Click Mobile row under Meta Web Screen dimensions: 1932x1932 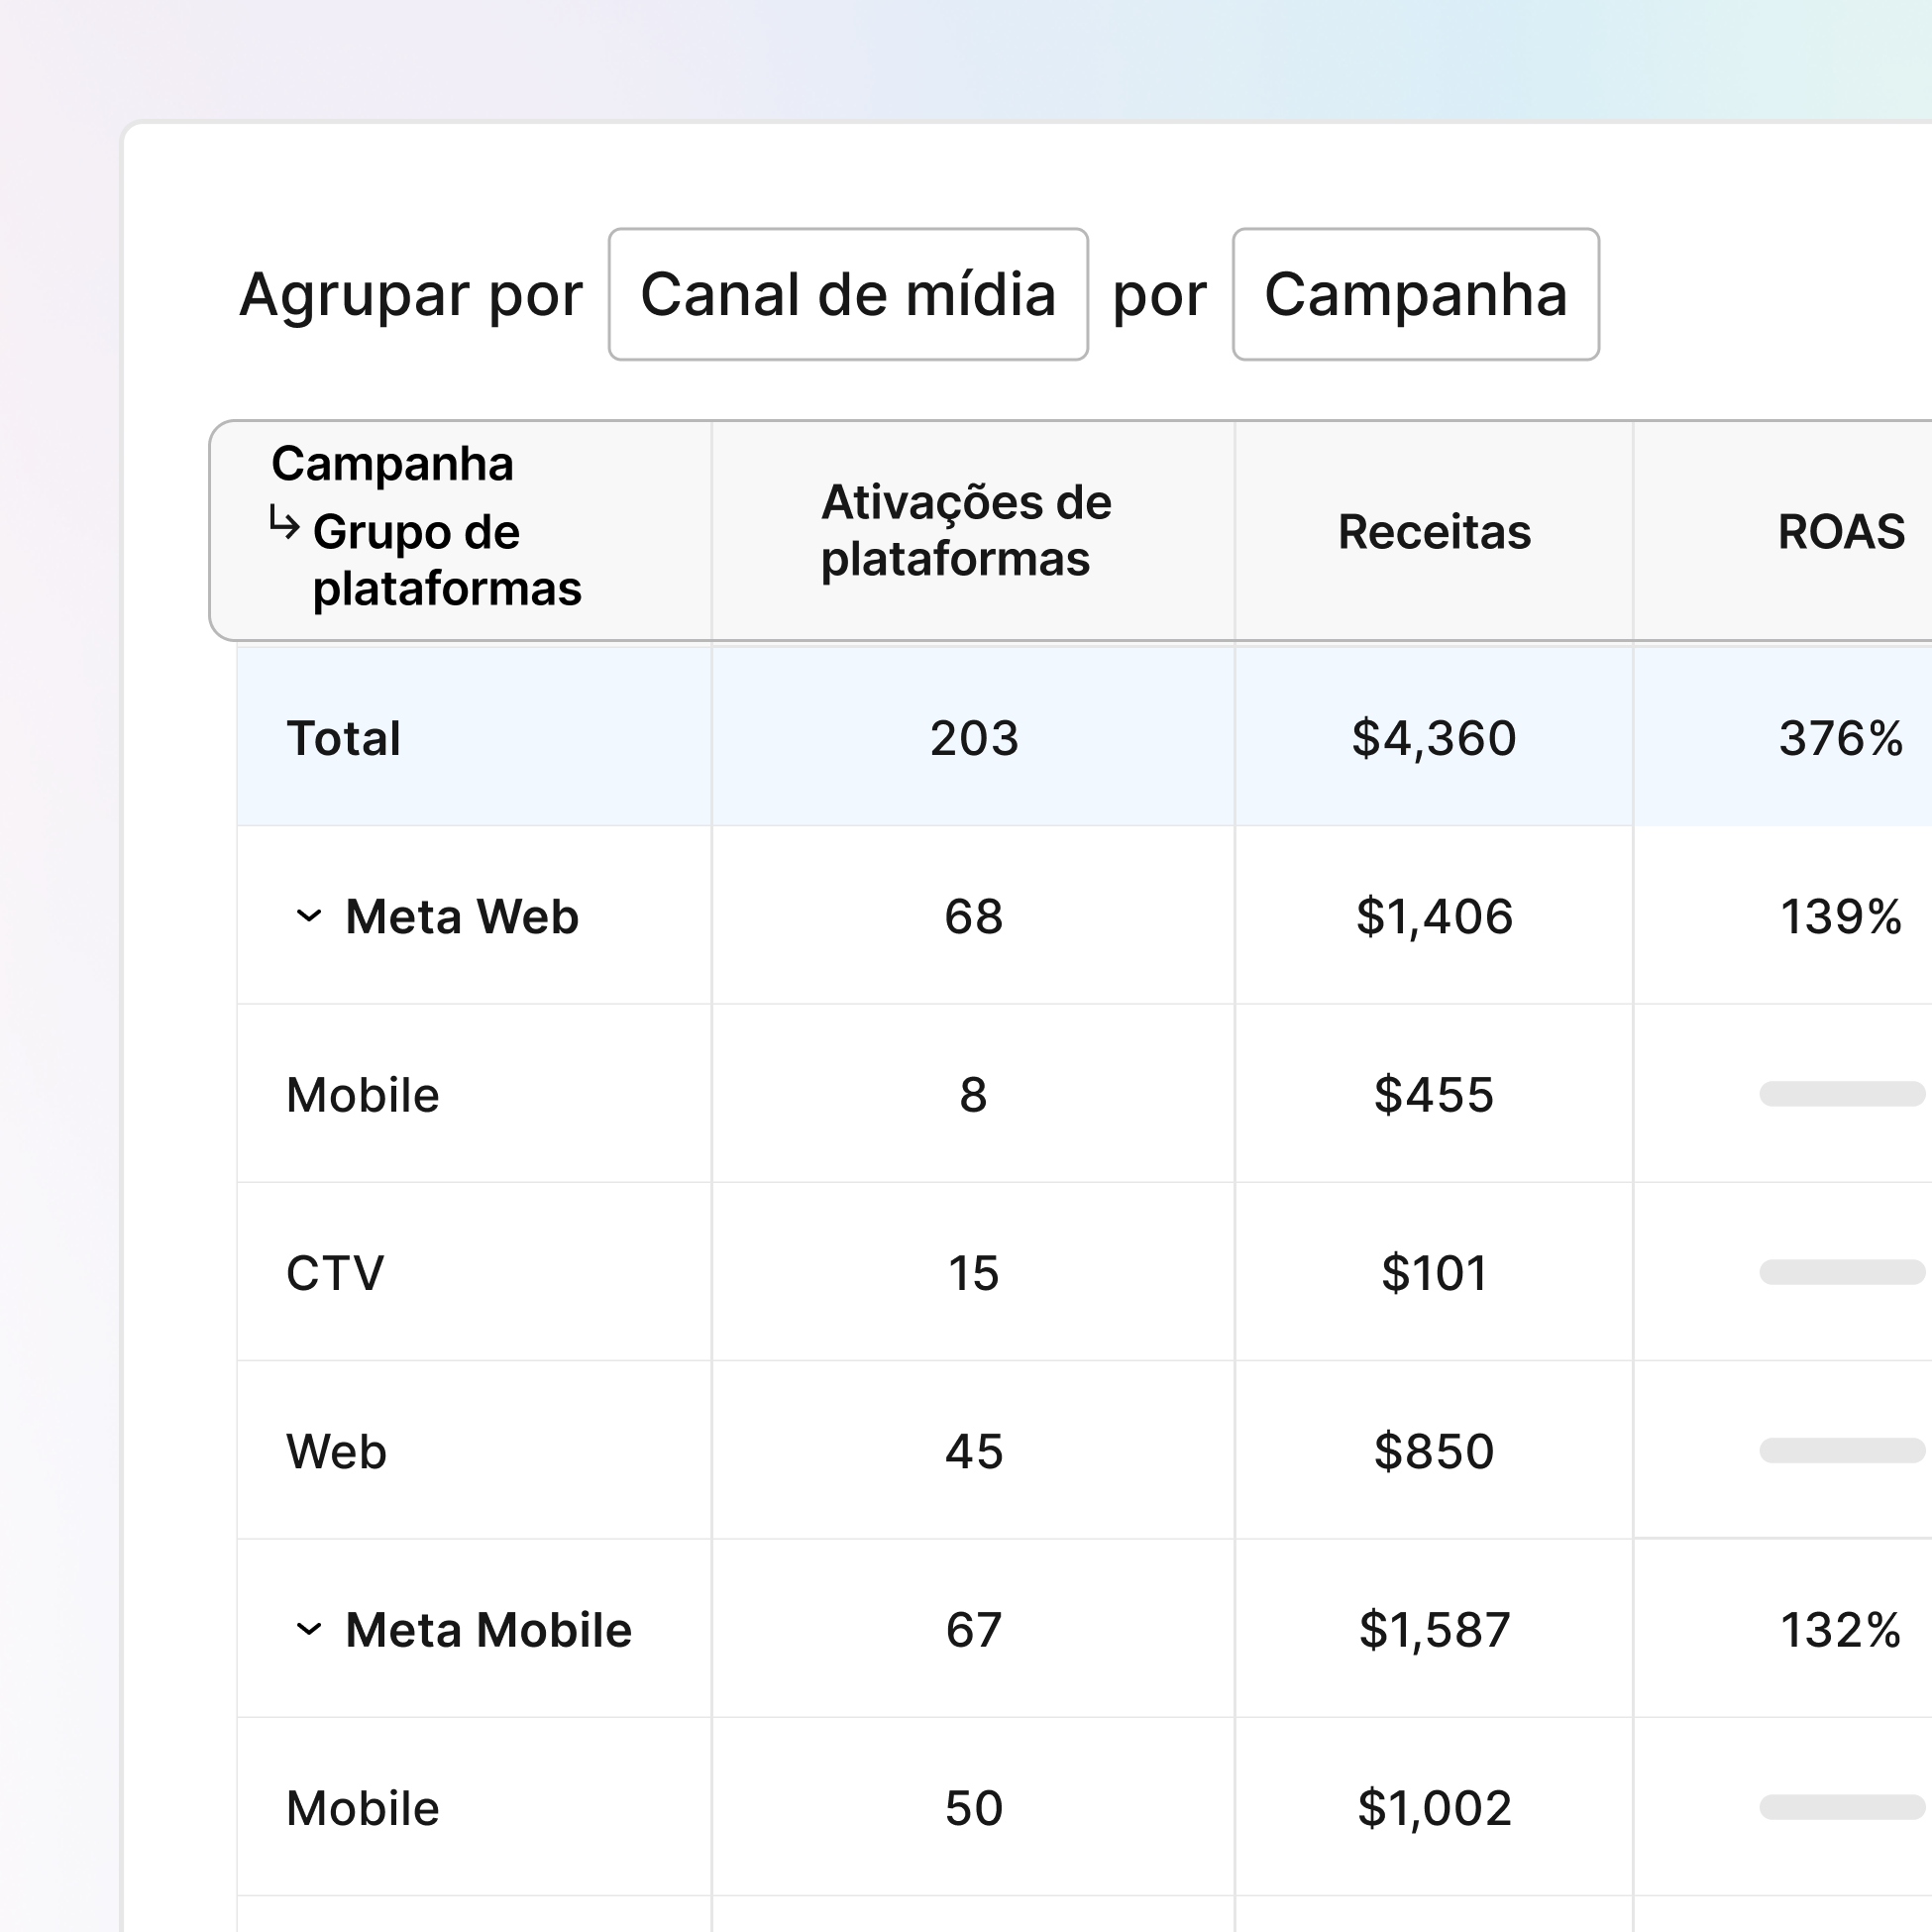(362, 1095)
